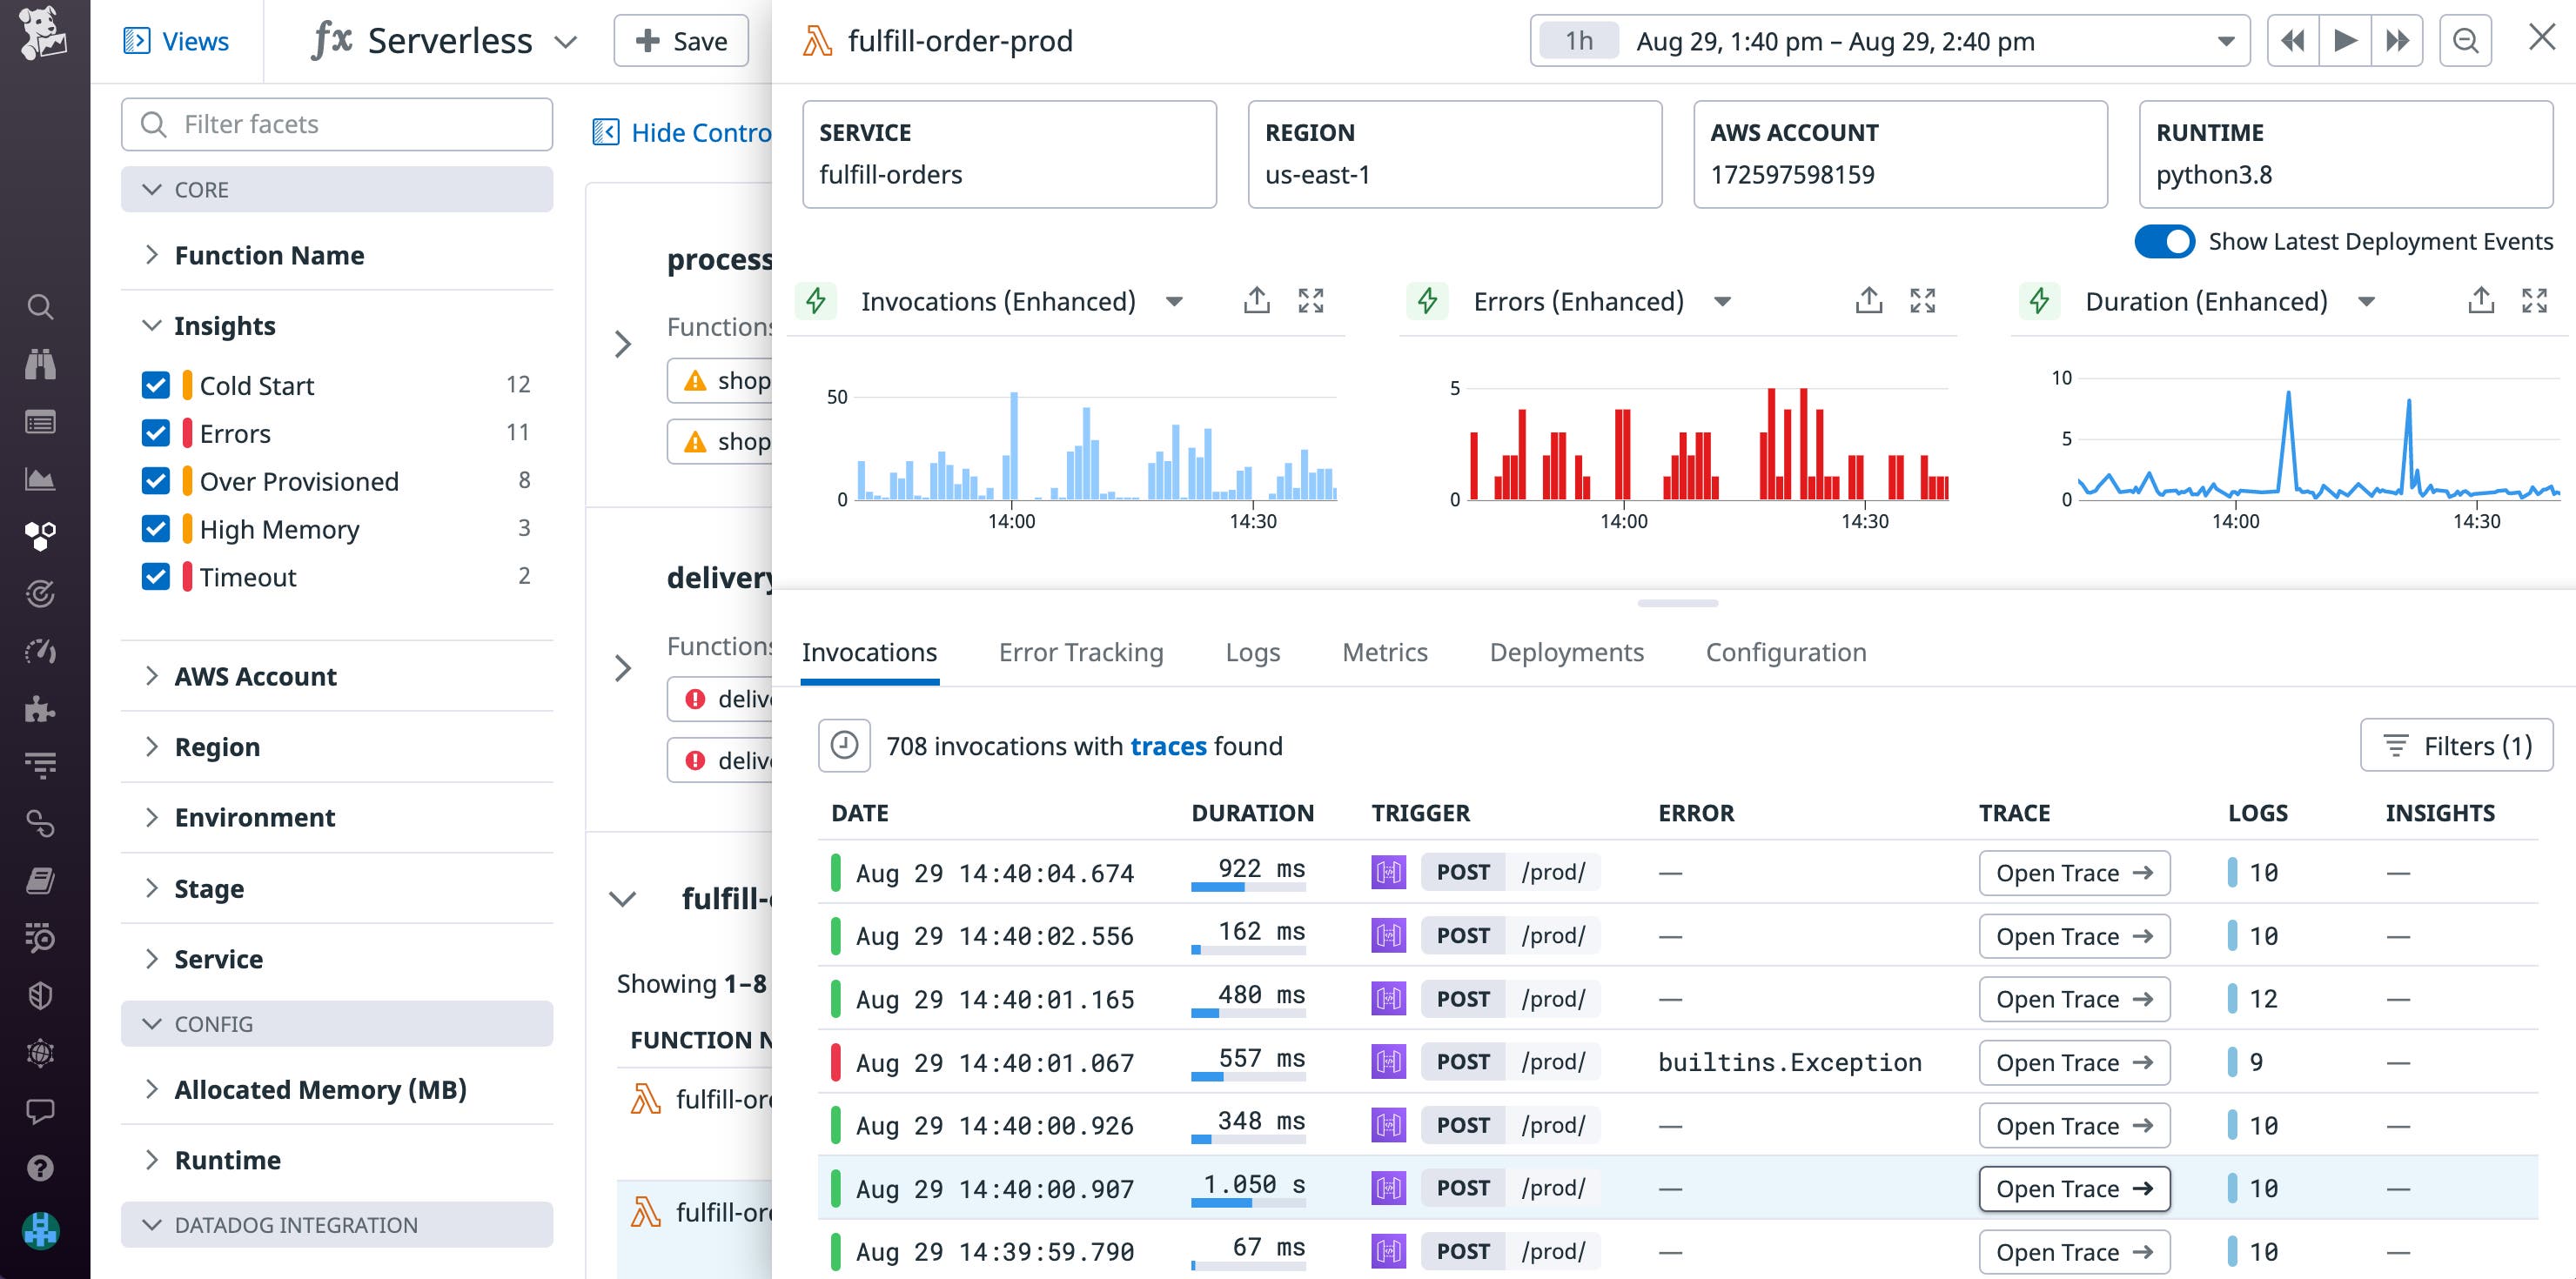
Task: Switch to the Error Tracking tab
Action: [1080, 651]
